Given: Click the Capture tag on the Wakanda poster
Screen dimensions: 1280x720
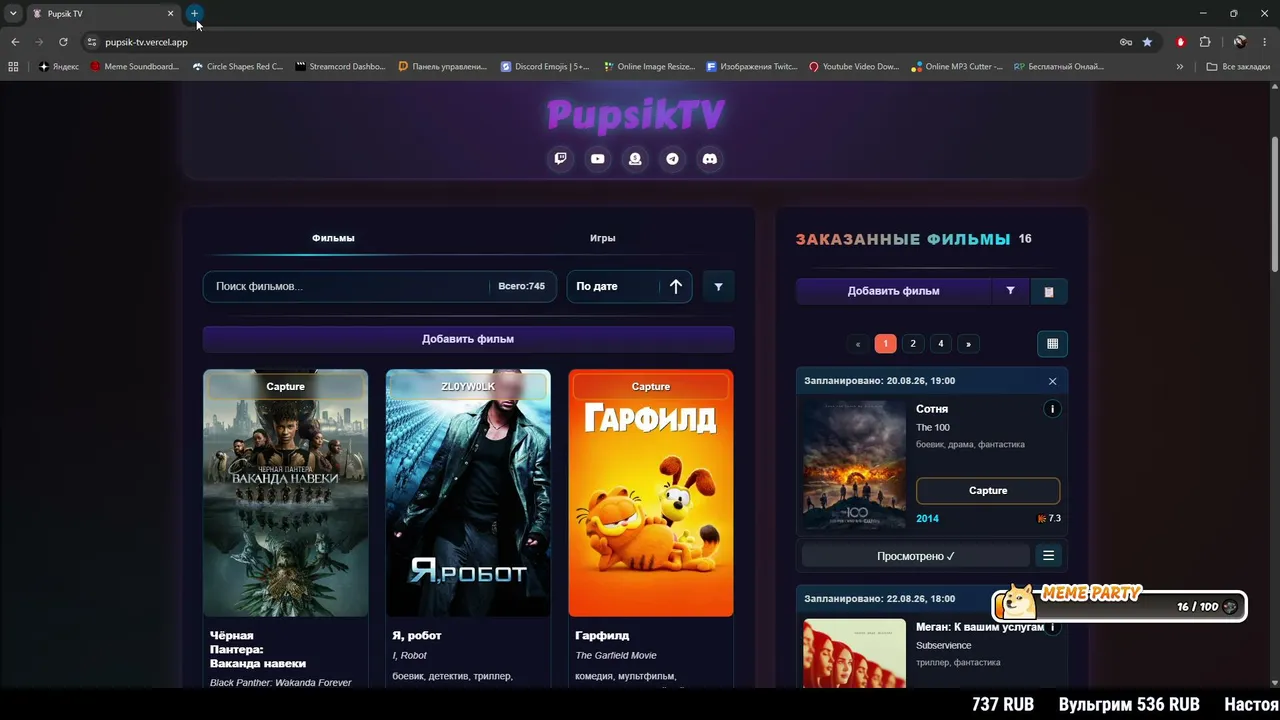Looking at the screenshot, I should 286,387.
